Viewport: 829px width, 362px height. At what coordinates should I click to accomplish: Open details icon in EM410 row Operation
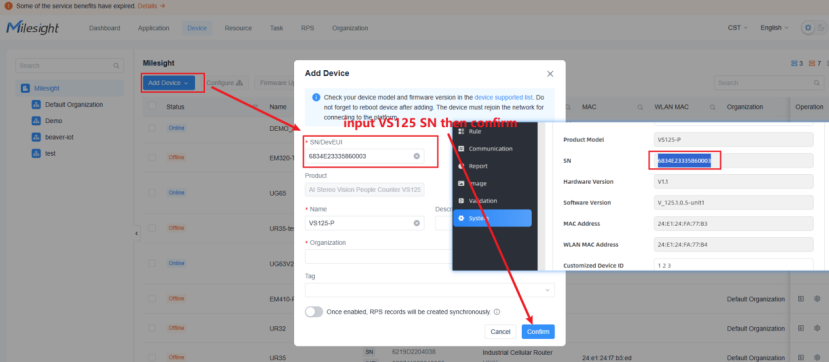pyautogui.click(x=801, y=299)
